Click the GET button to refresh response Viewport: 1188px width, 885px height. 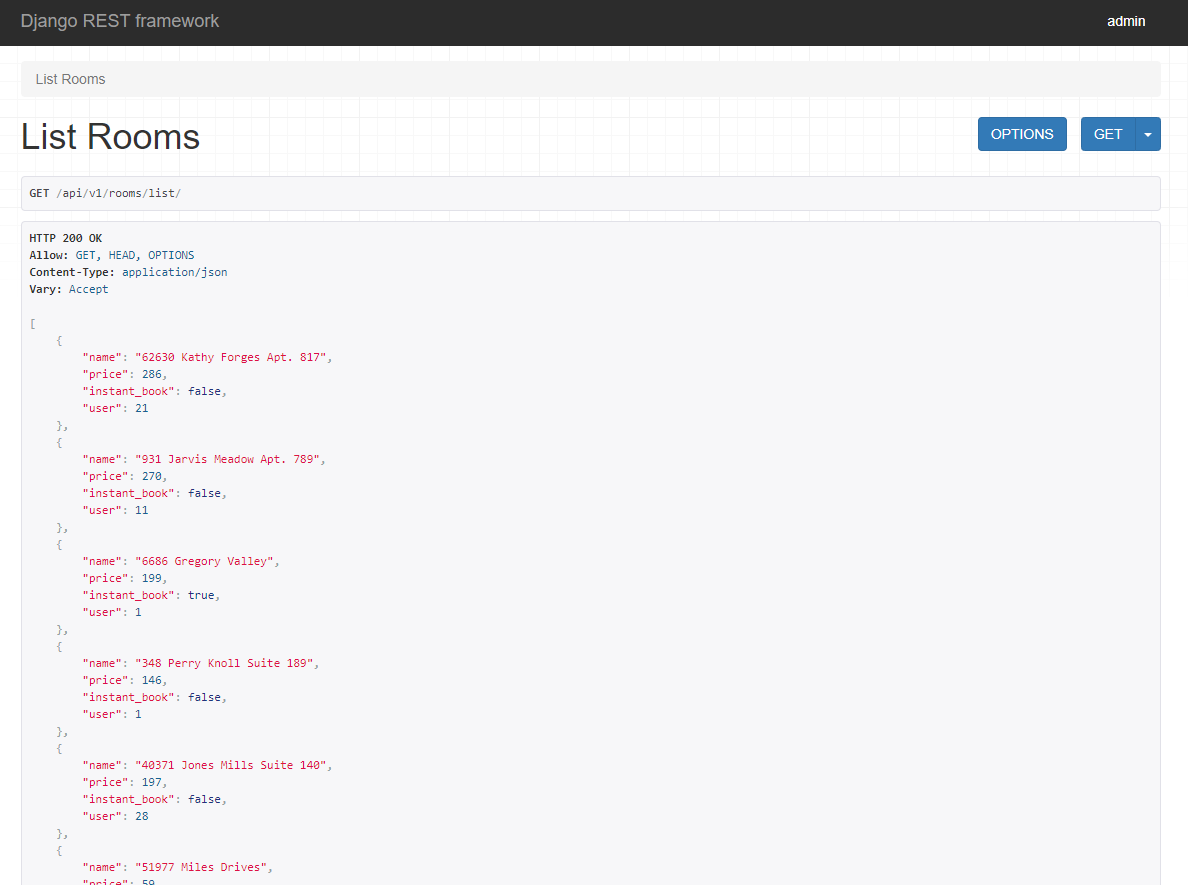1108,133
